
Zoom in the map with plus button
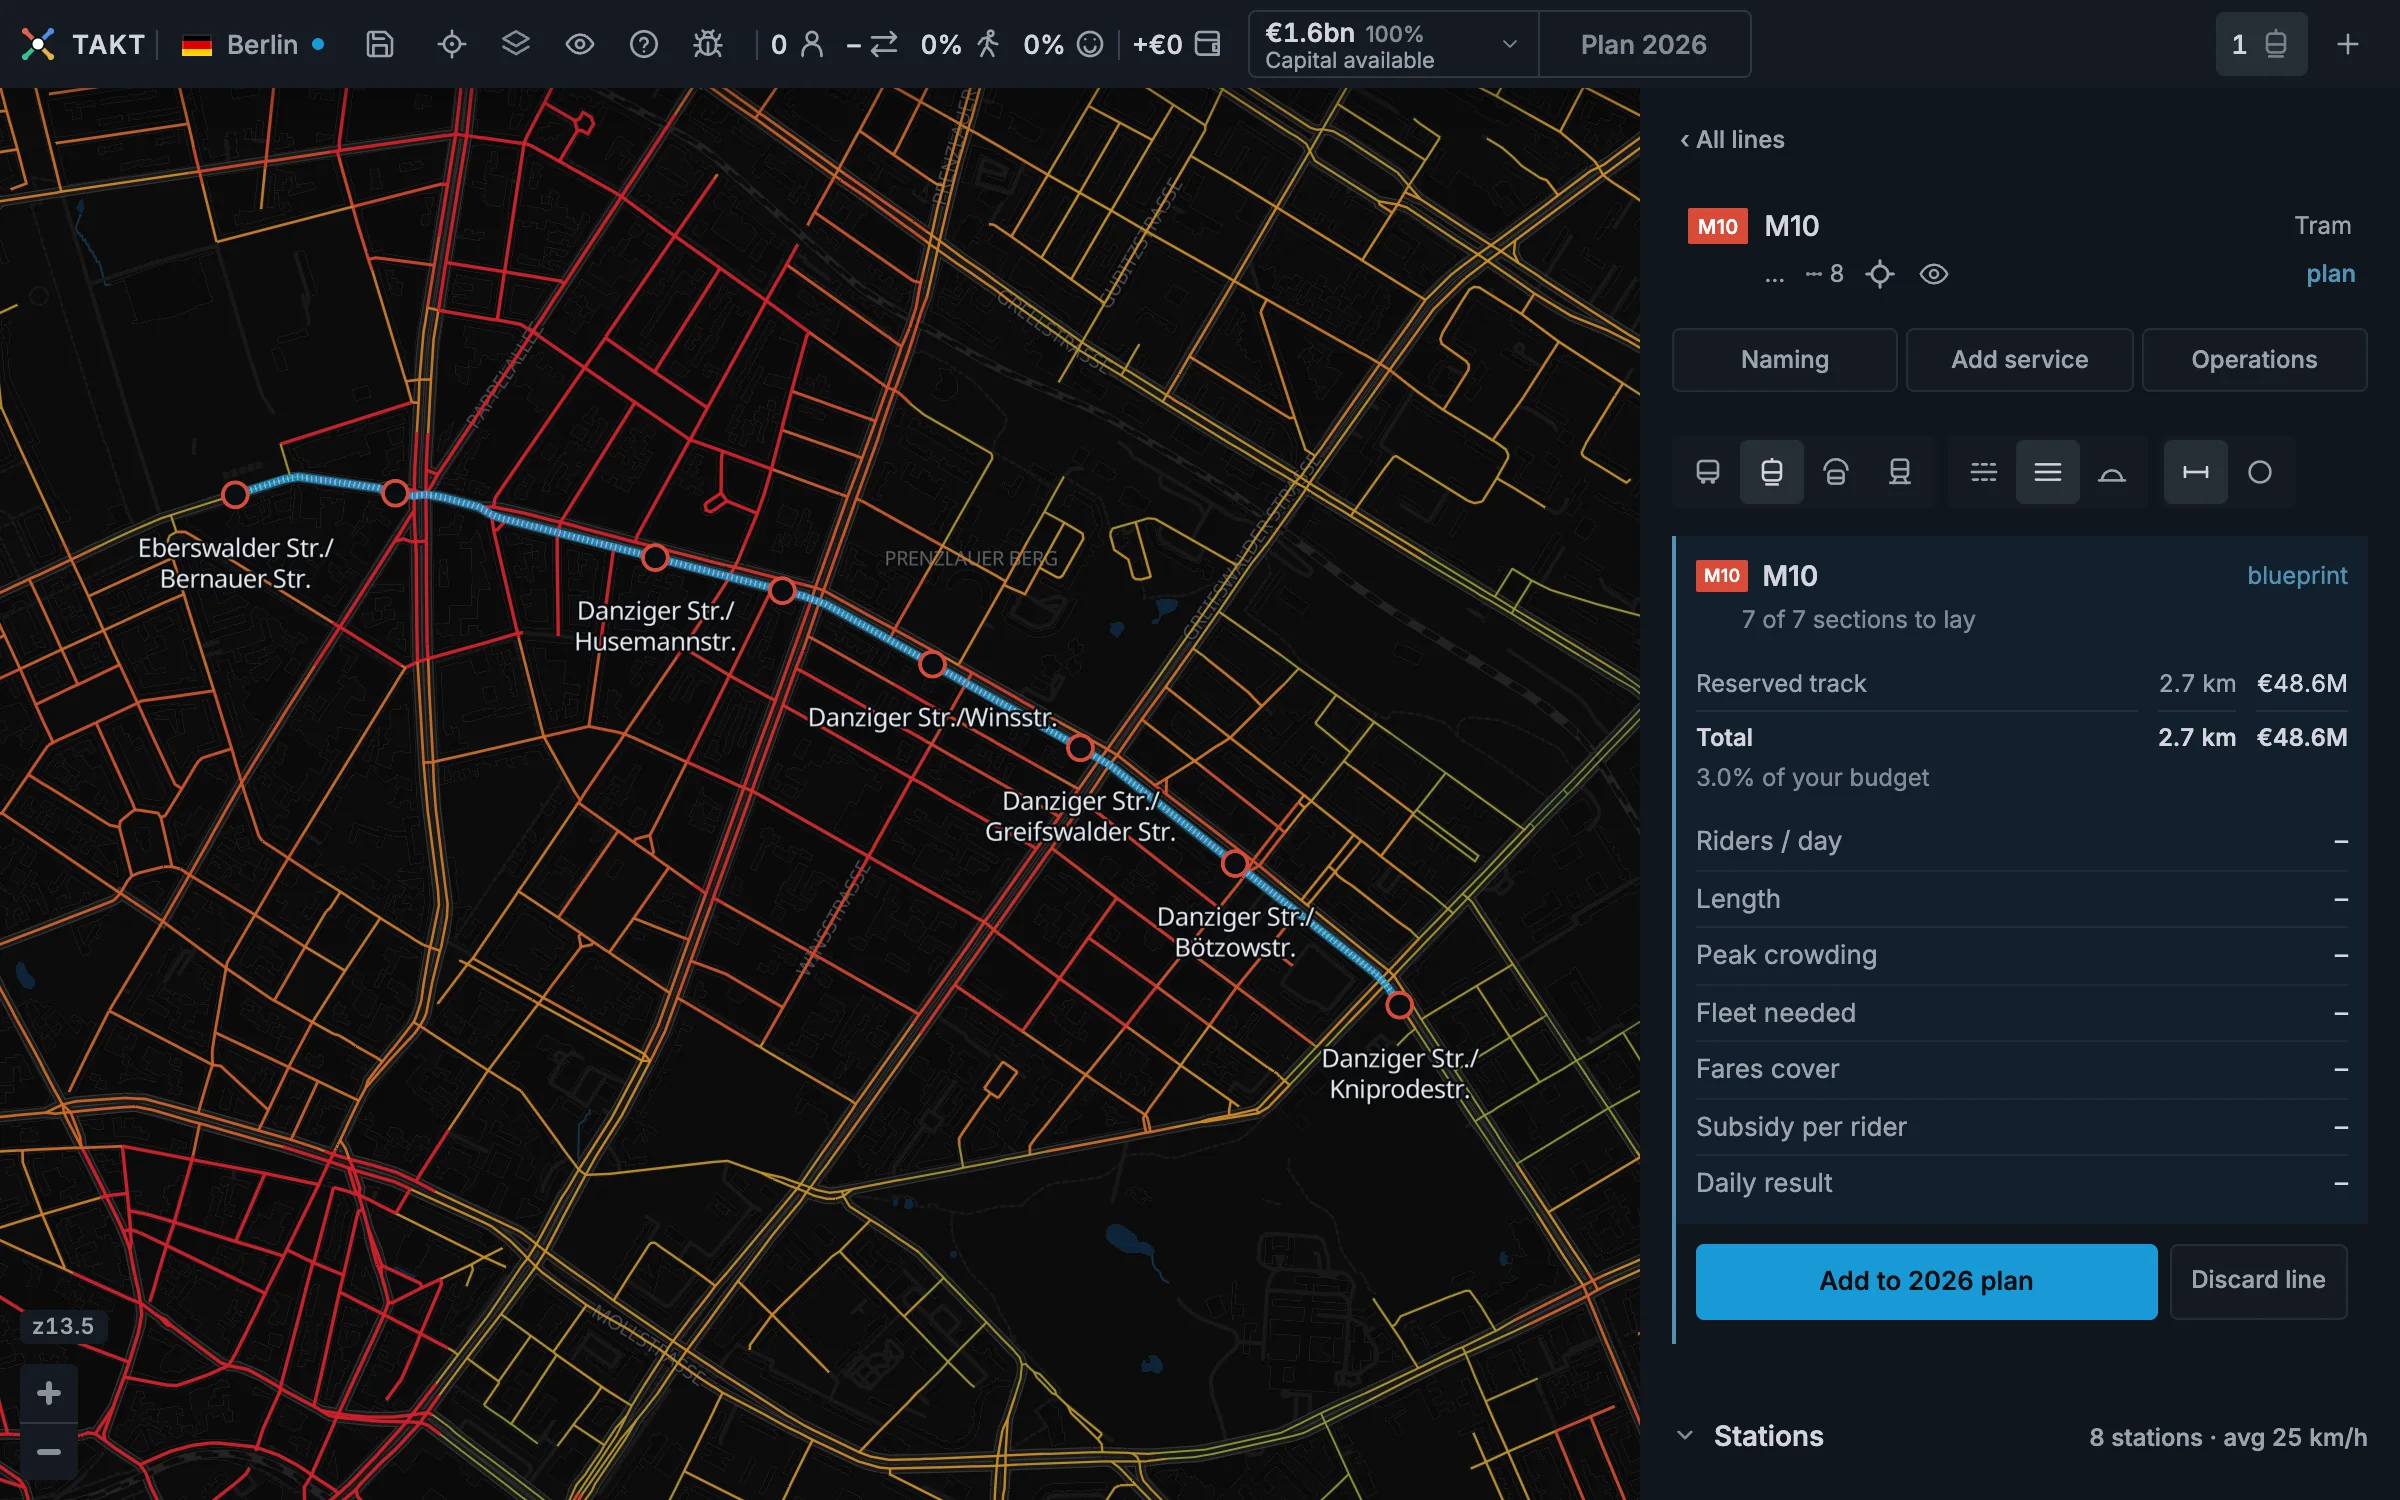click(49, 1393)
